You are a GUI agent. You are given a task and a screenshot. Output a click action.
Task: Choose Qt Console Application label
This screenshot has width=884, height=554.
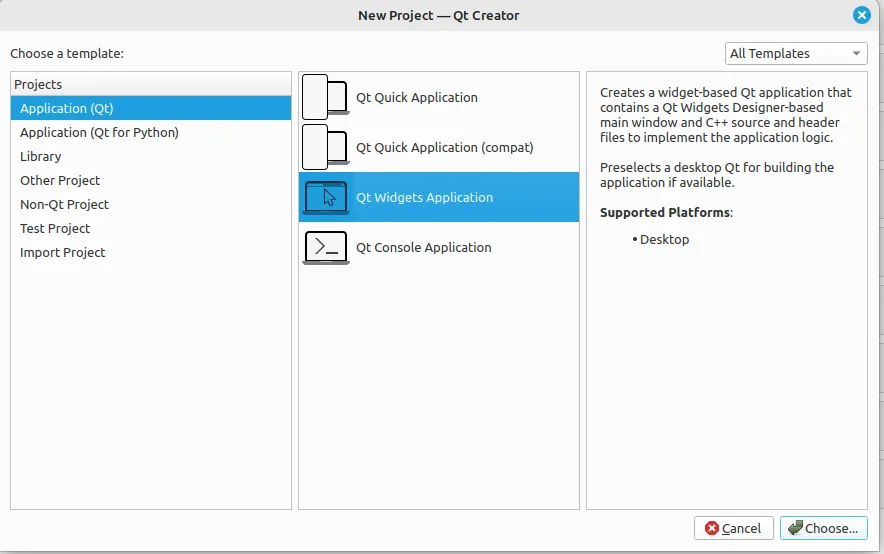(x=423, y=247)
